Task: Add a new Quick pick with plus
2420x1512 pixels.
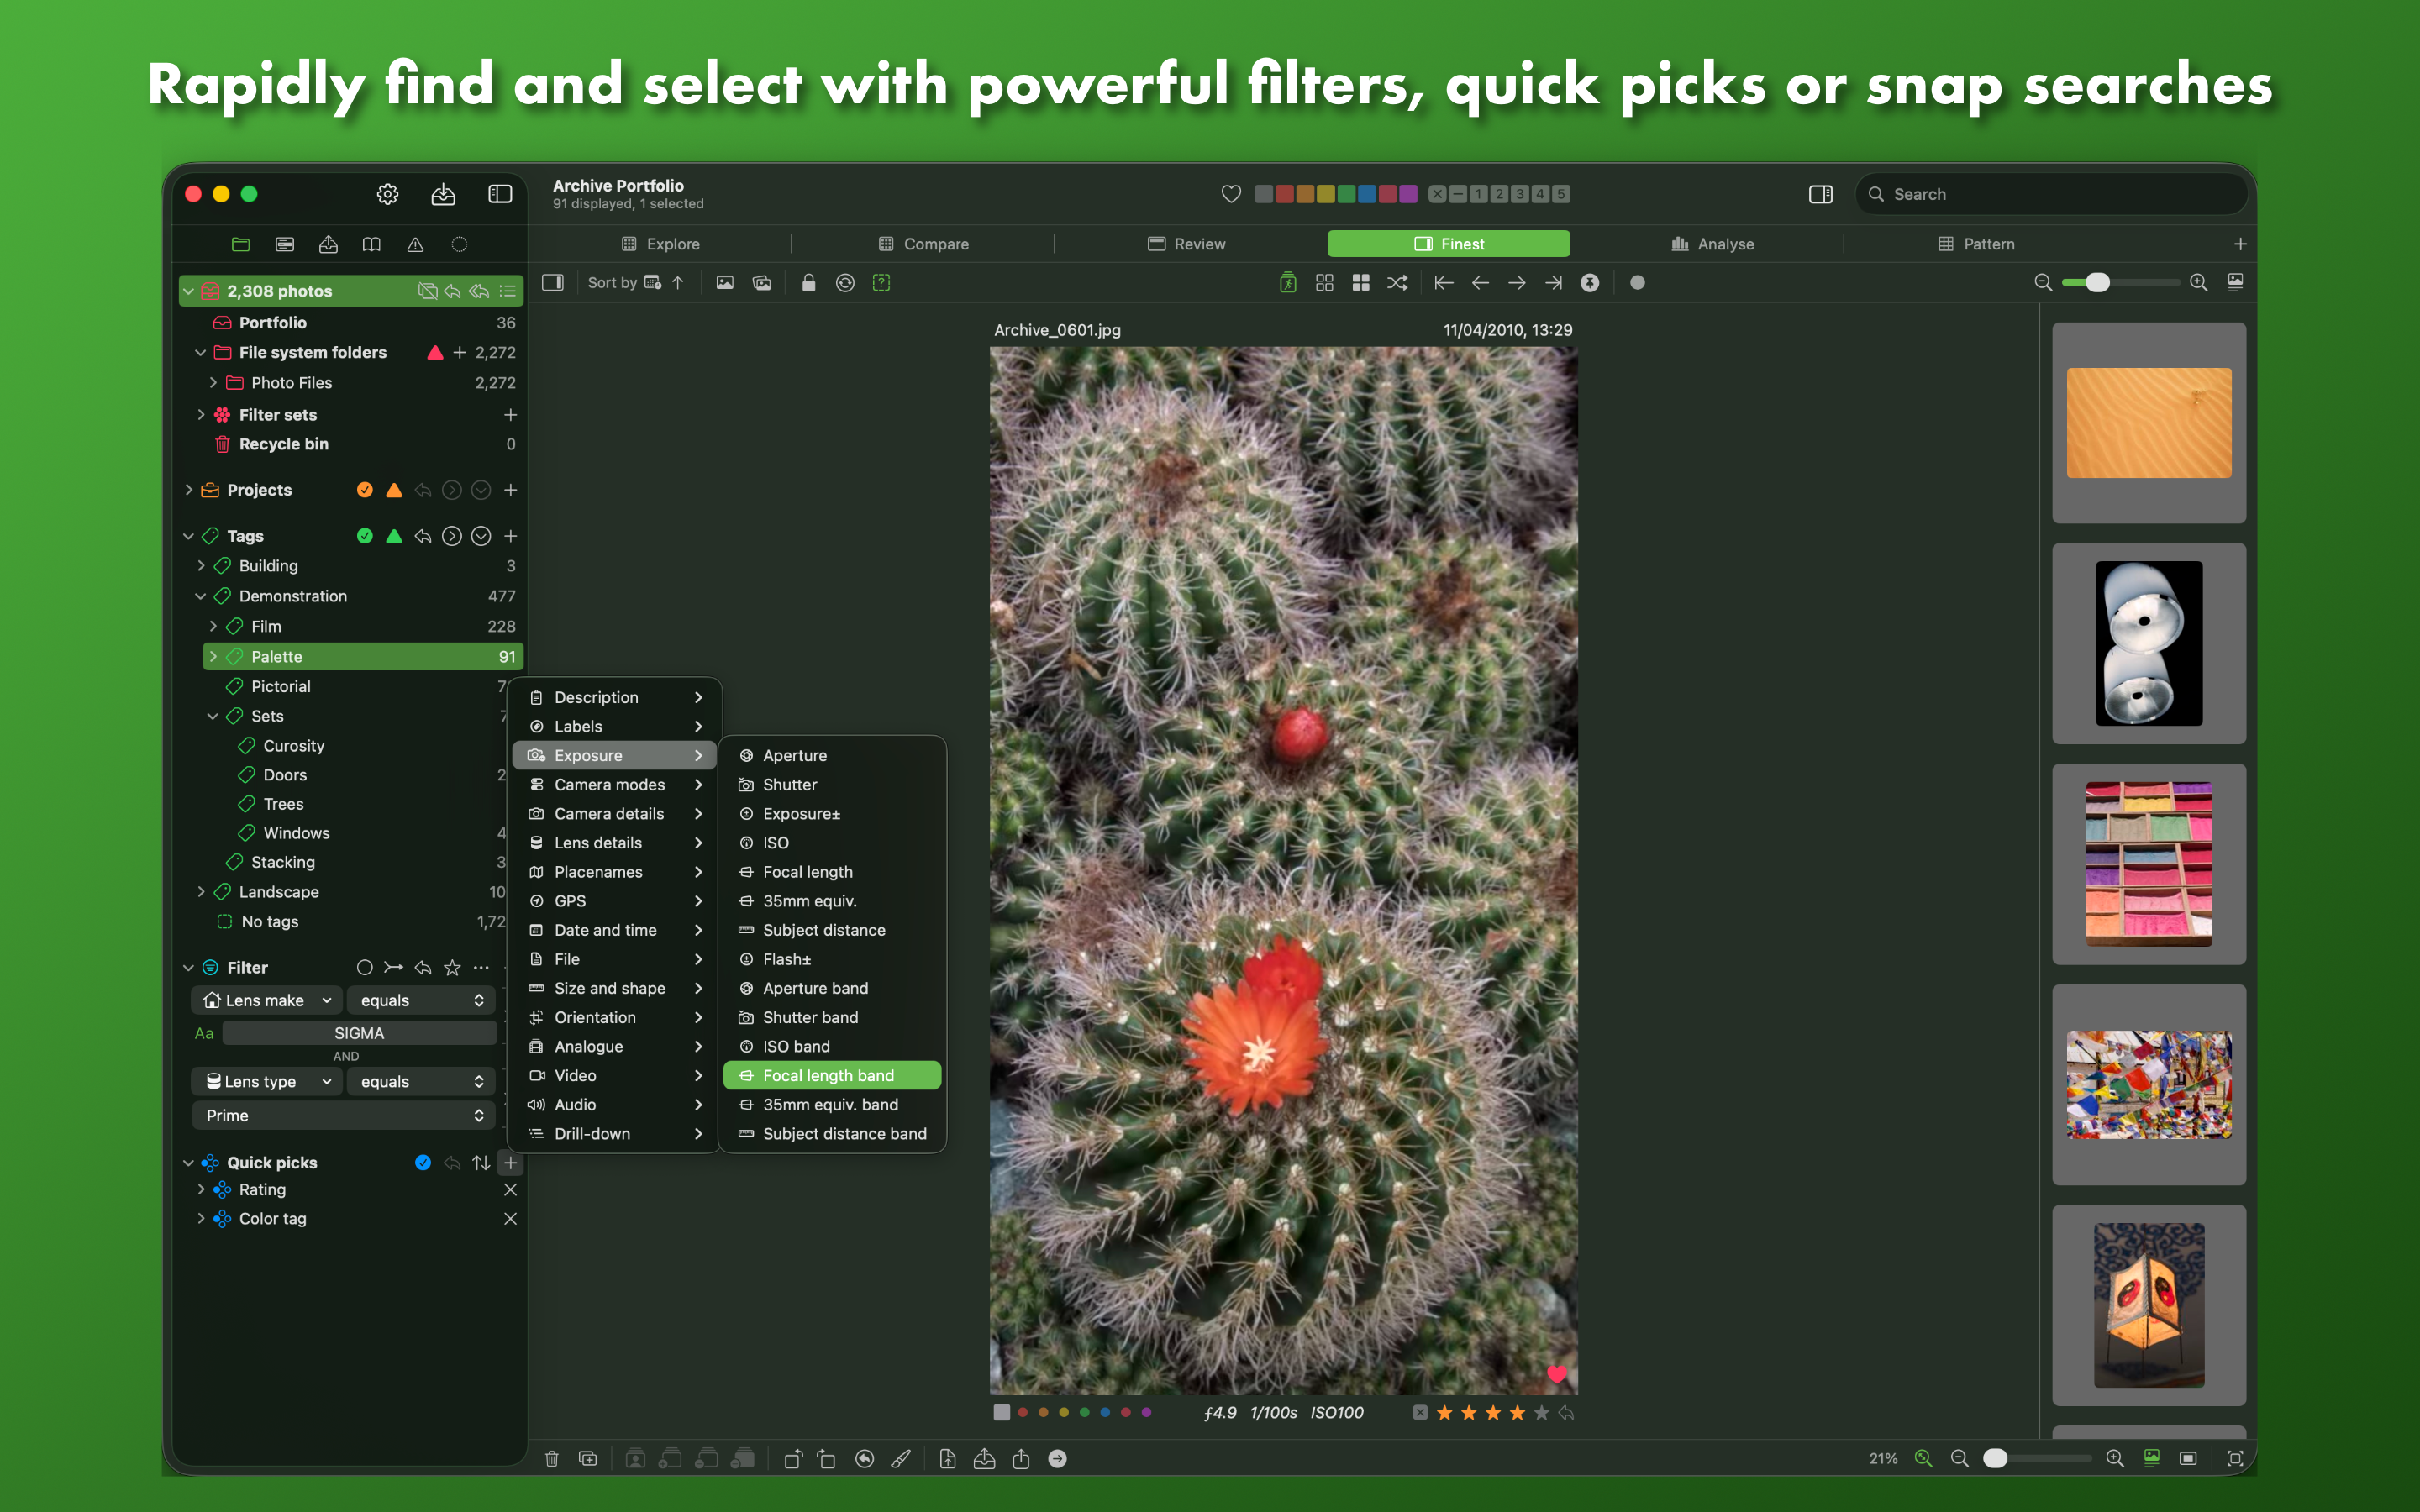Action: (510, 1162)
